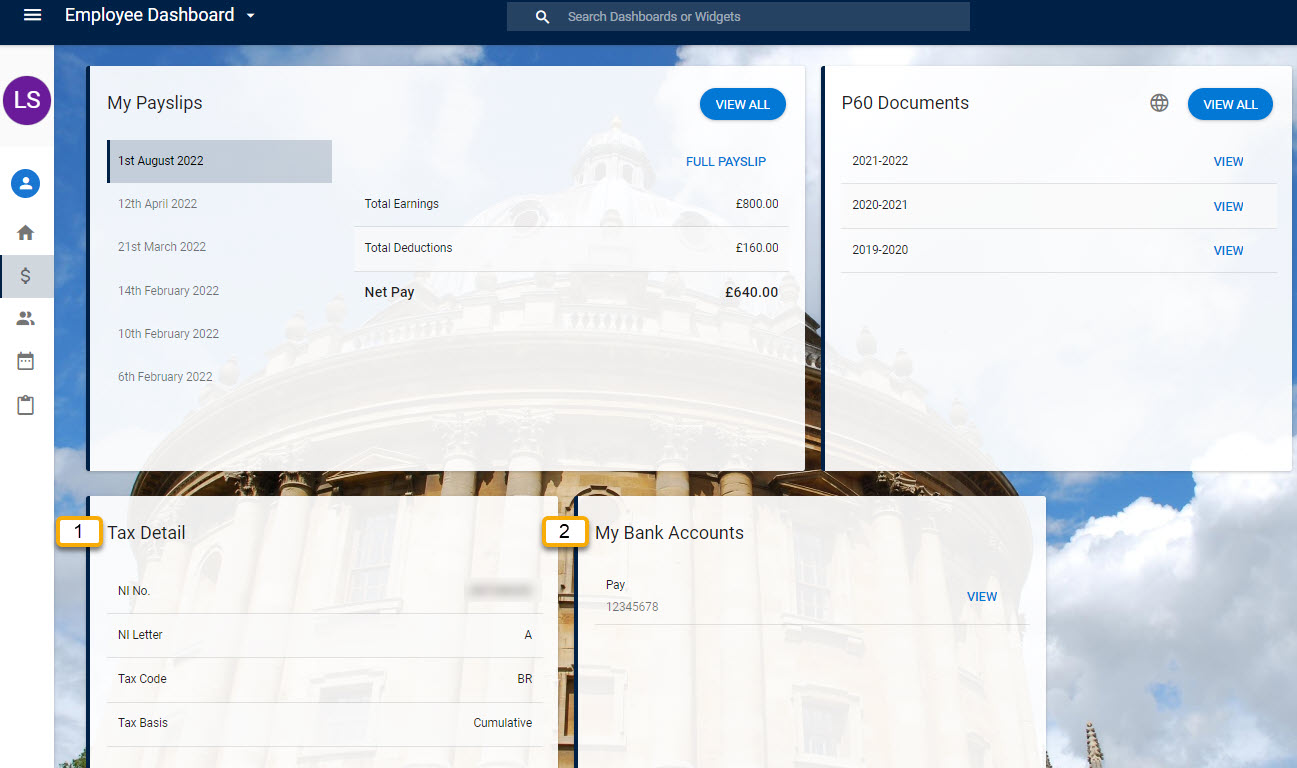Click the search magnifier icon
Viewport: 1297px width, 768px height.
tap(542, 17)
